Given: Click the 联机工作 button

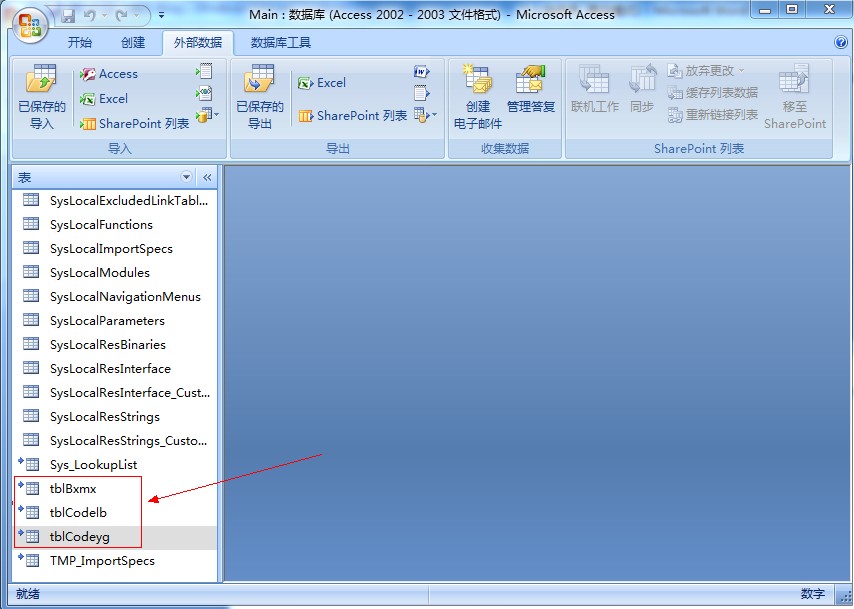Looking at the screenshot, I should tap(595, 89).
